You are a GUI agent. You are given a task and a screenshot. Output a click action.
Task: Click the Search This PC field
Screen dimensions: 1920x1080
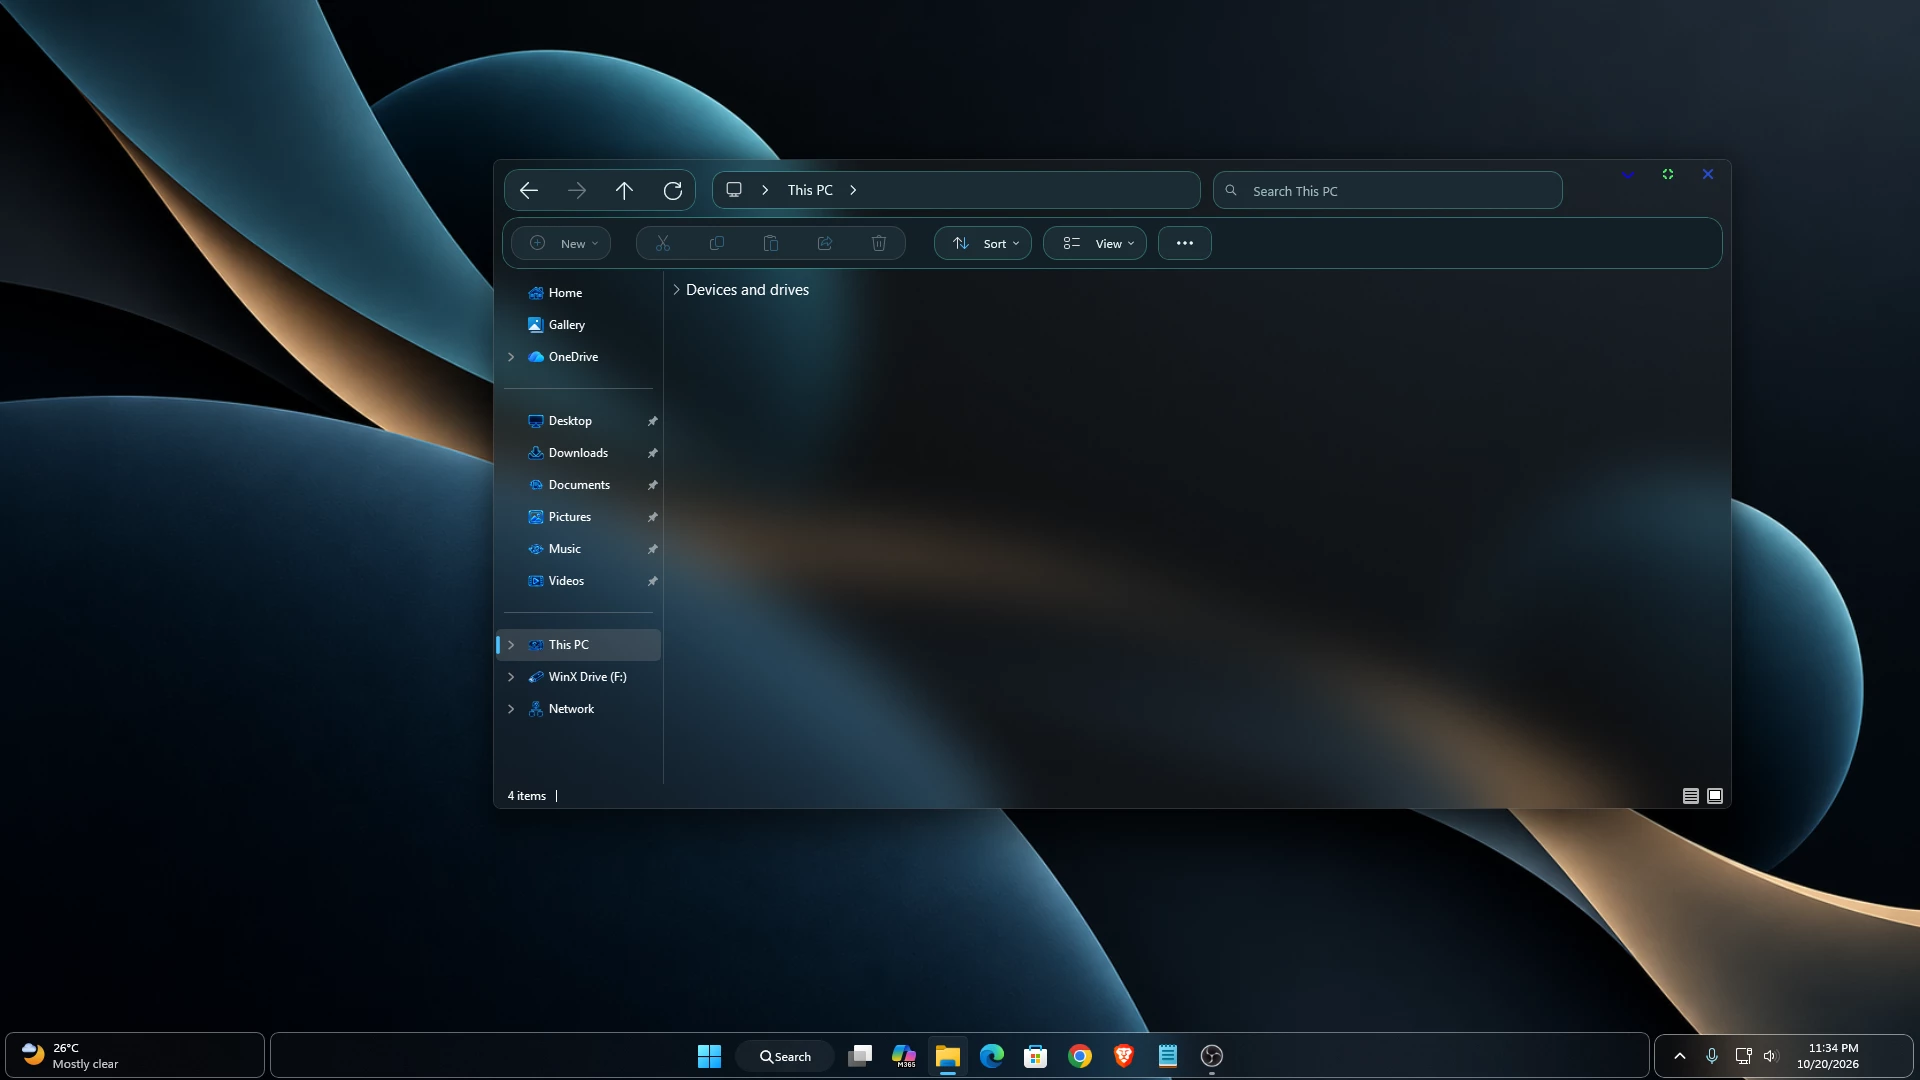tap(1387, 190)
